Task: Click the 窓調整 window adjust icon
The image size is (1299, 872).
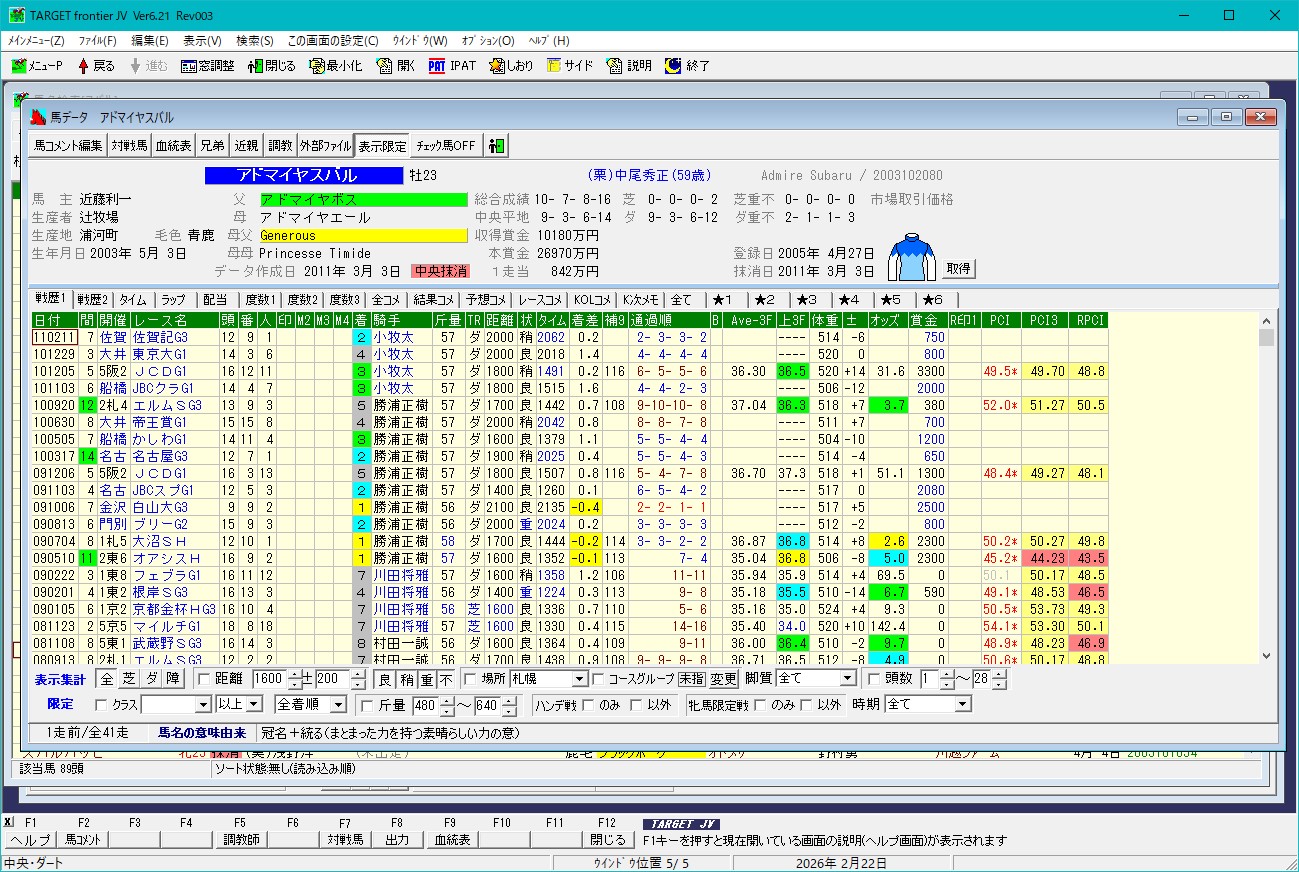Action: (x=189, y=66)
